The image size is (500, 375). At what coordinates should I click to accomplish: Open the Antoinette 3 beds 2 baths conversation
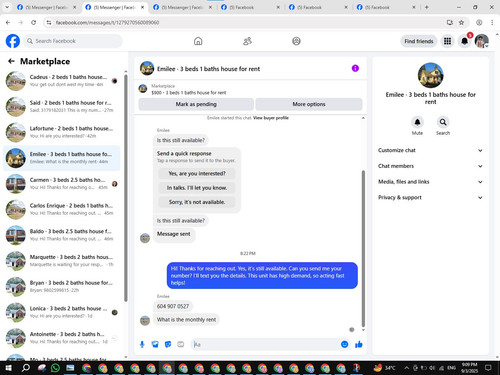pyautogui.click(x=62, y=338)
